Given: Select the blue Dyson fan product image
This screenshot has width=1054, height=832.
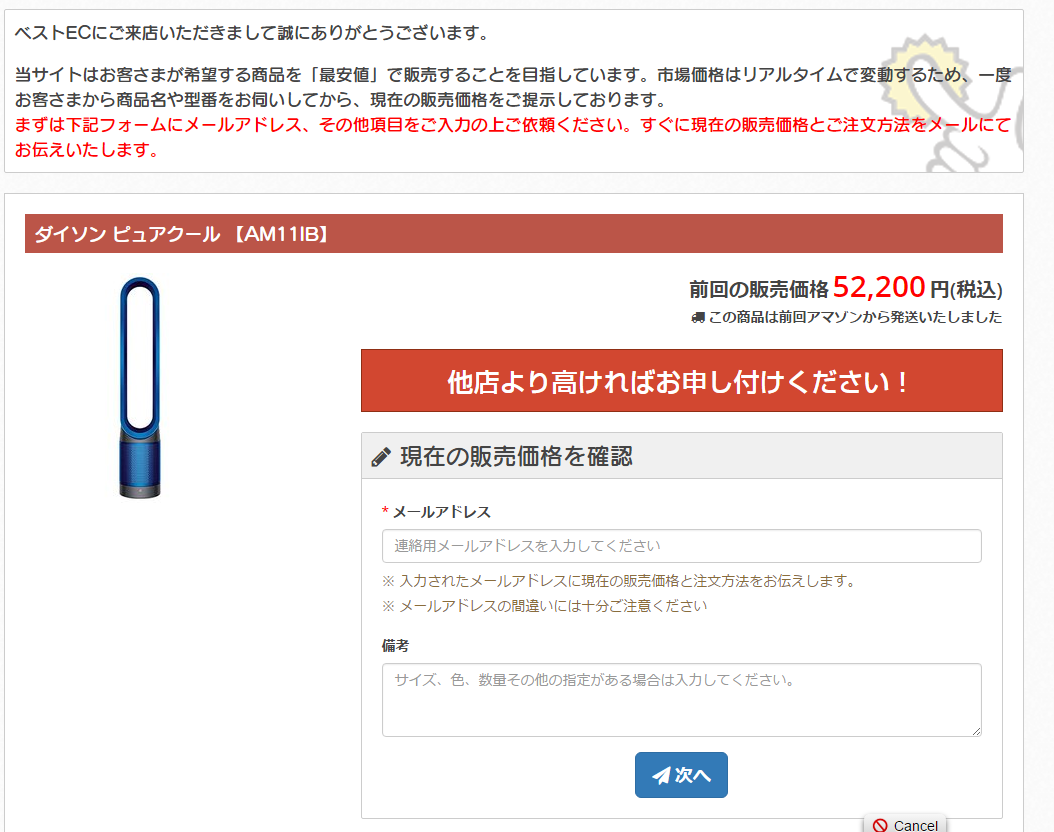Looking at the screenshot, I should tap(140, 388).
